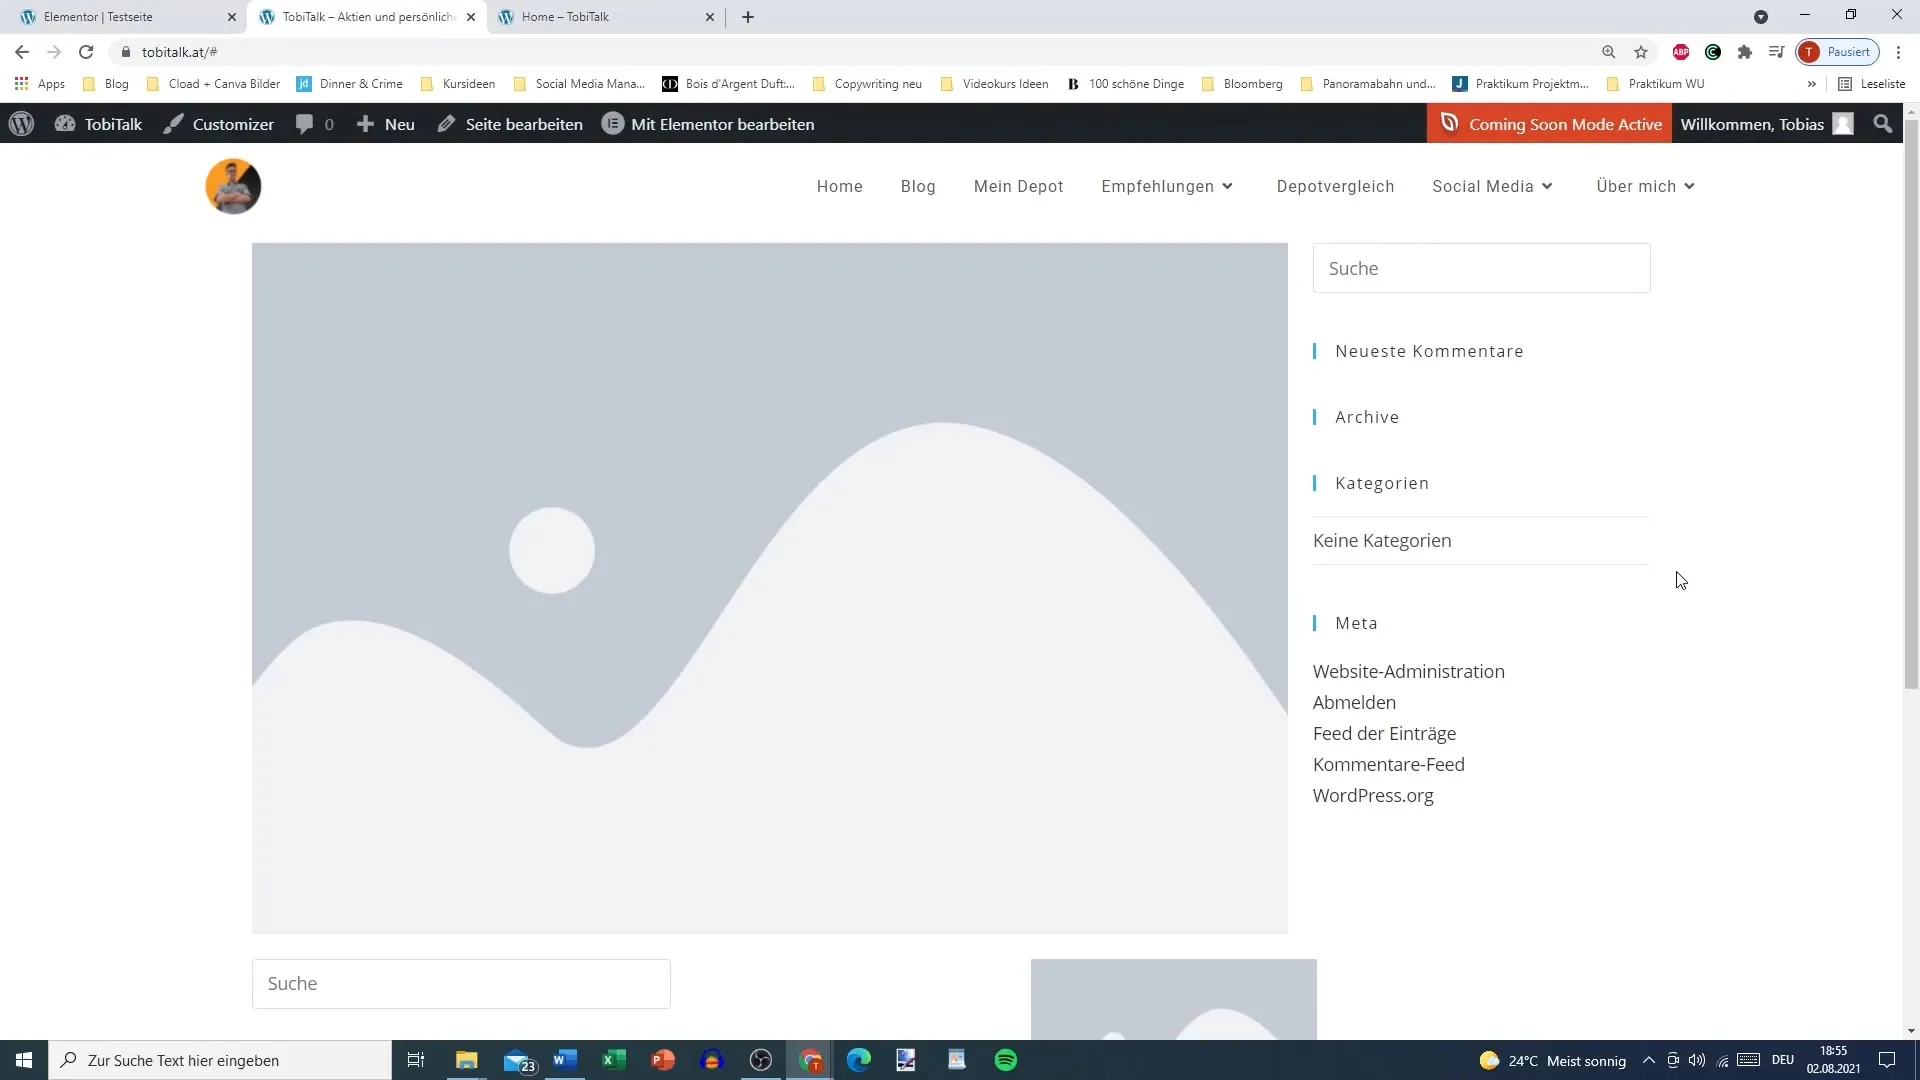The image size is (1920, 1080).
Task: Open a new browser tab
Action: [x=748, y=17]
